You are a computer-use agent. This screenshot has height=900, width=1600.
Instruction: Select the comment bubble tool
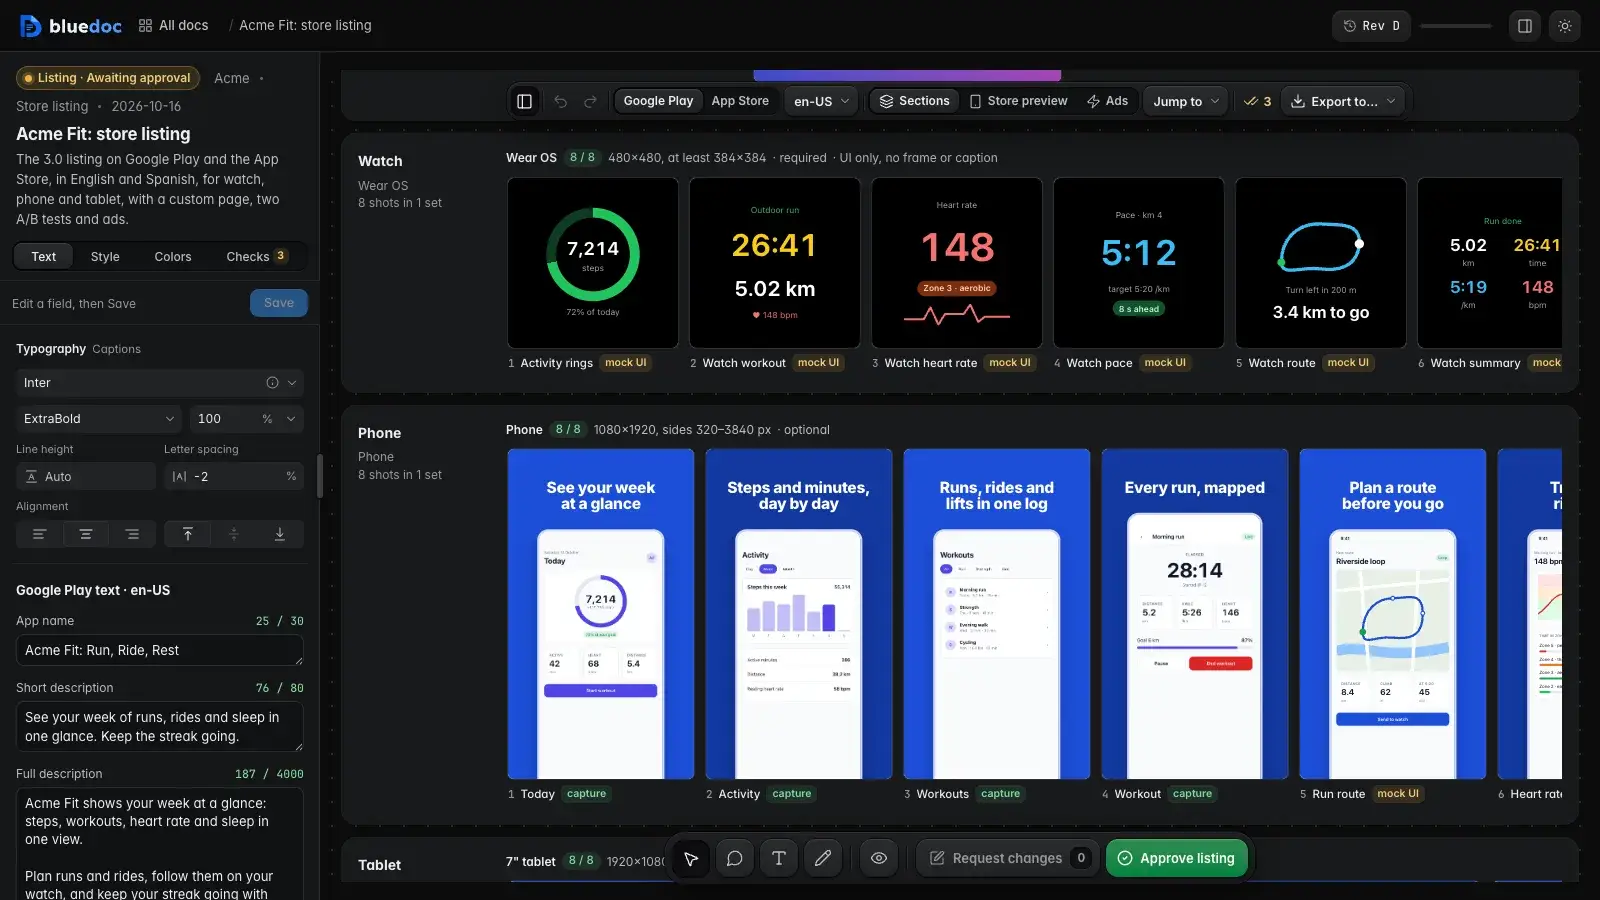tap(735, 858)
